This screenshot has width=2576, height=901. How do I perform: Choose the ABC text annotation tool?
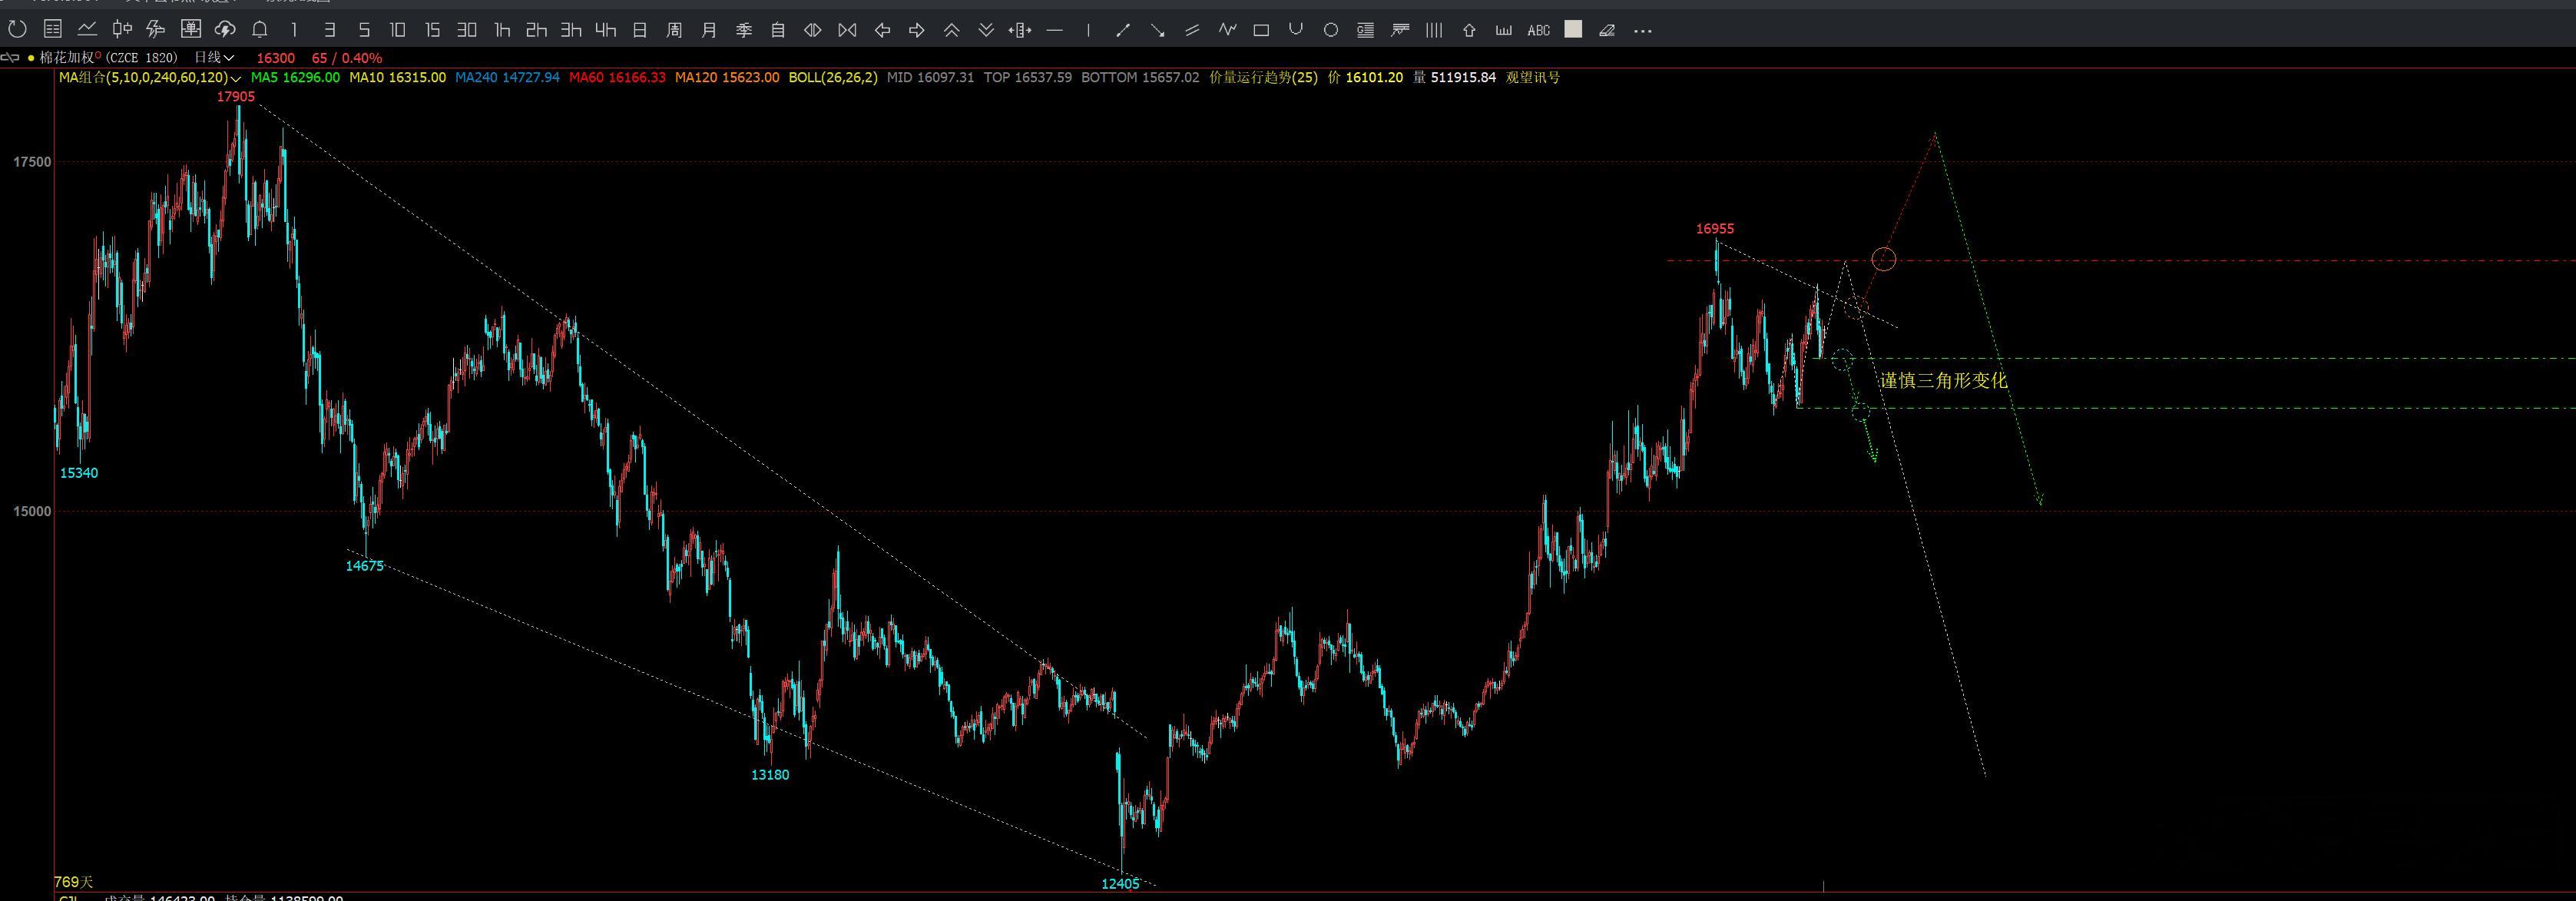pos(1538,30)
